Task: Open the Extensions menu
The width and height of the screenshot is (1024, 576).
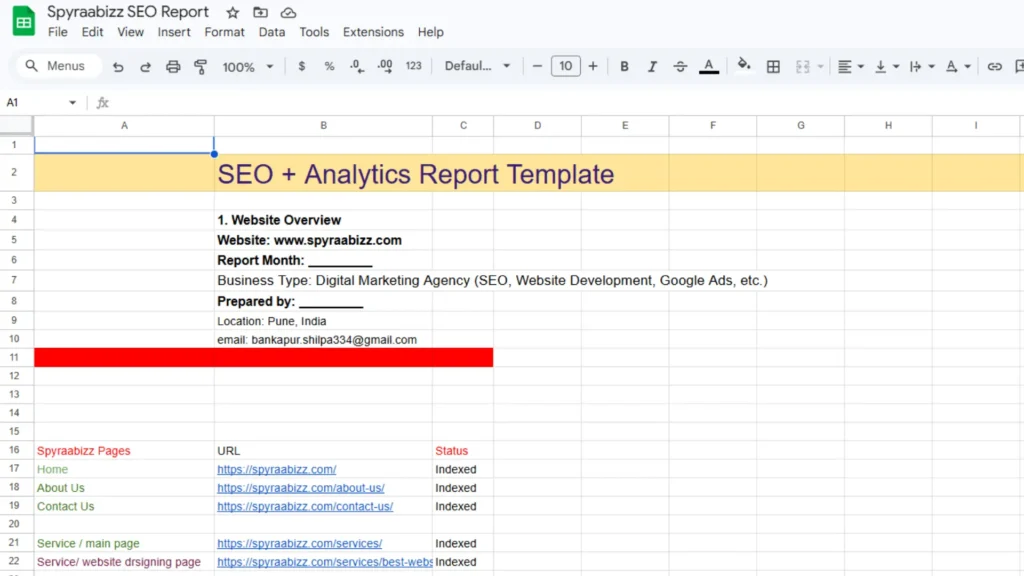Action: 373,31
